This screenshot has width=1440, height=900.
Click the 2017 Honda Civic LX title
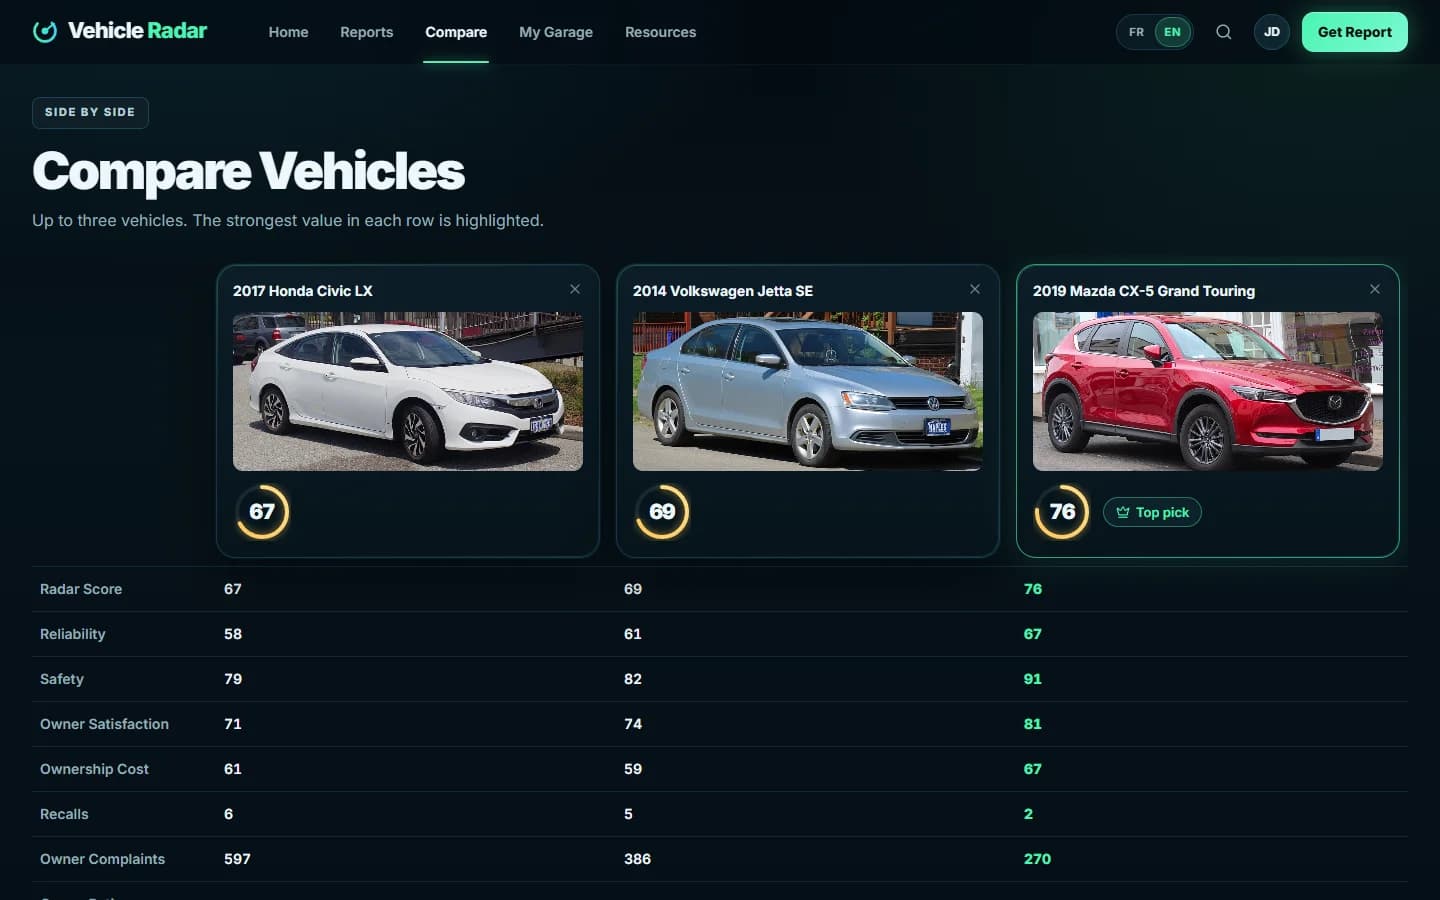303,291
